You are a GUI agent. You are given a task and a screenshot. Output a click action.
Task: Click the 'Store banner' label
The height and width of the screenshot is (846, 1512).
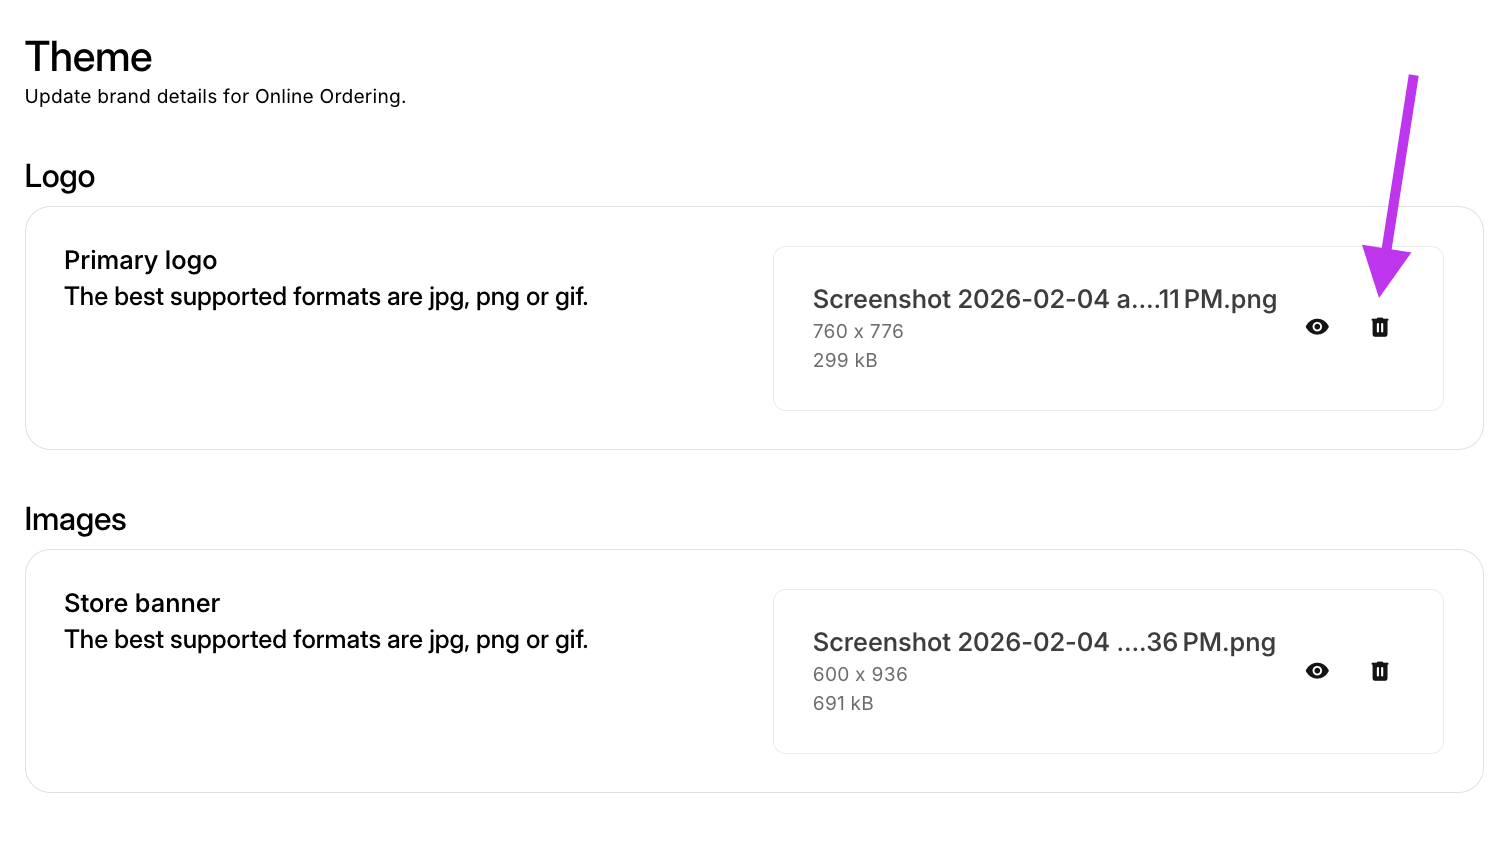142,603
